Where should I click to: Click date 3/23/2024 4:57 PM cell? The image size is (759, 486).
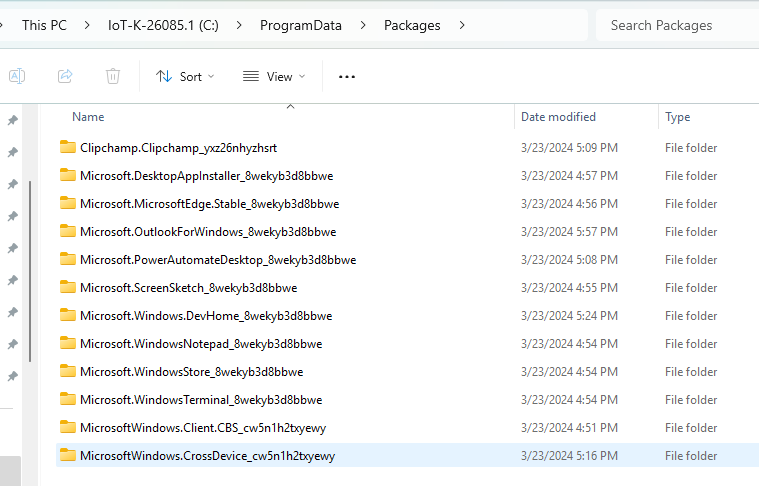pyautogui.click(x=569, y=176)
